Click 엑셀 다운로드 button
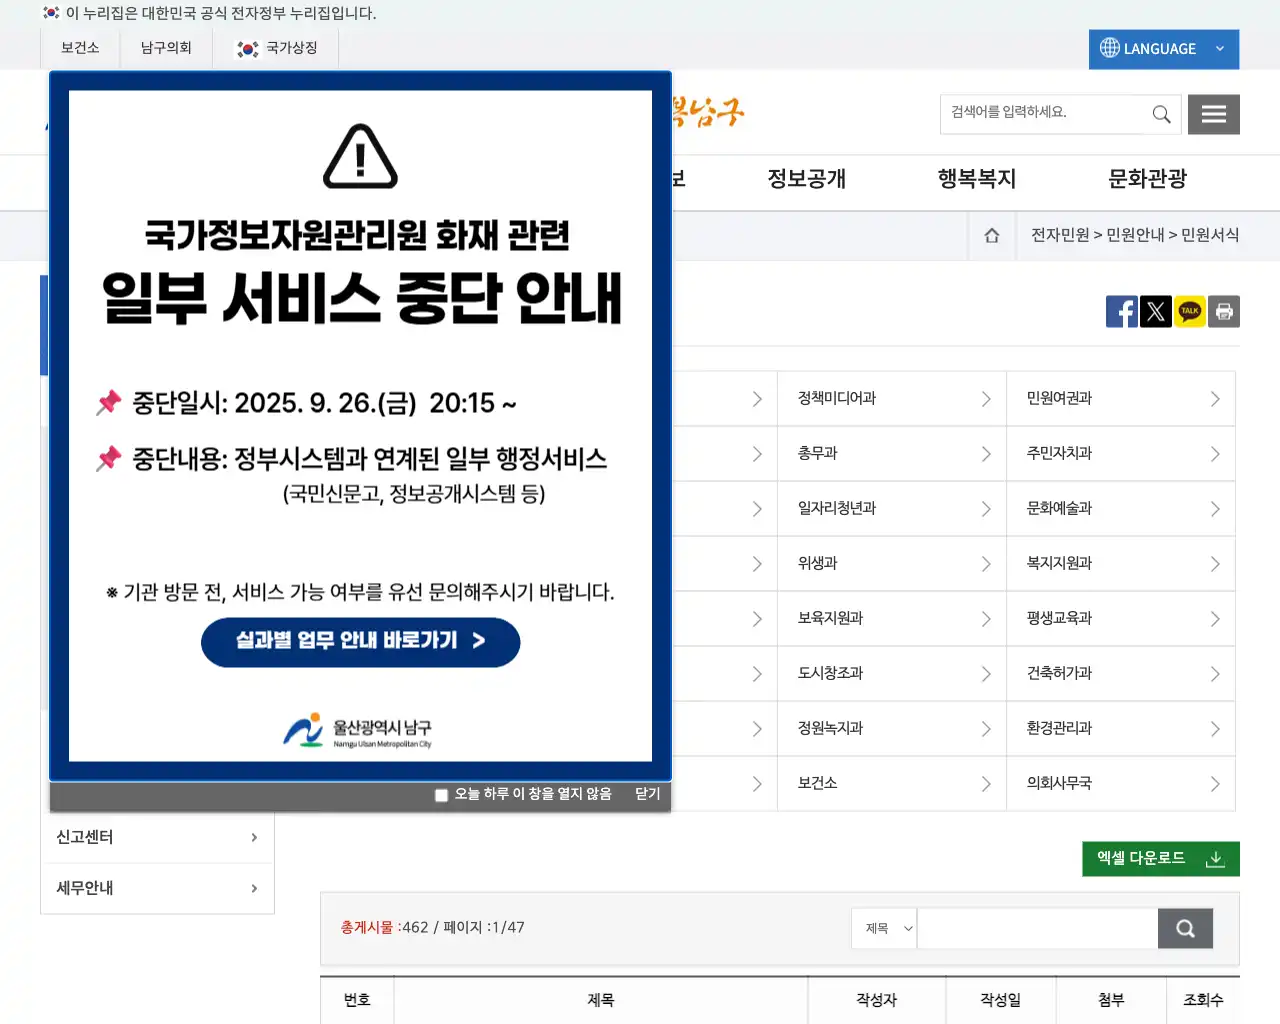This screenshot has height=1024, width=1280. point(1161,859)
